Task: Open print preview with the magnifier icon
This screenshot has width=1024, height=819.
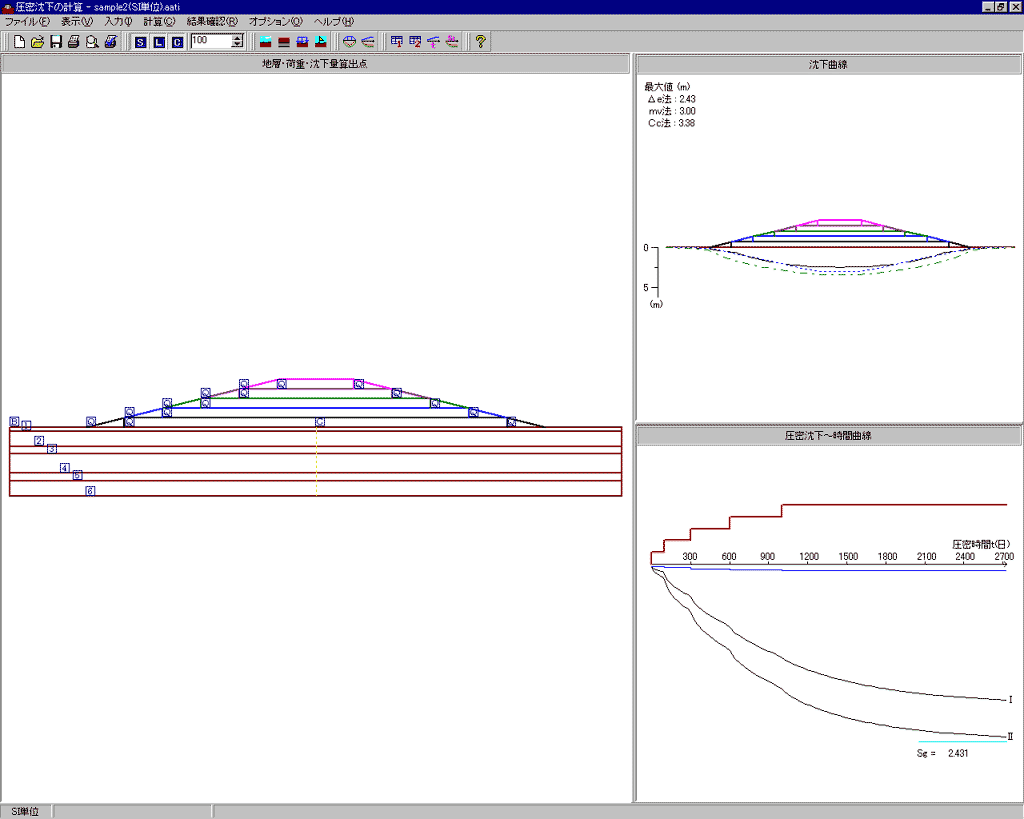Action: pos(92,42)
